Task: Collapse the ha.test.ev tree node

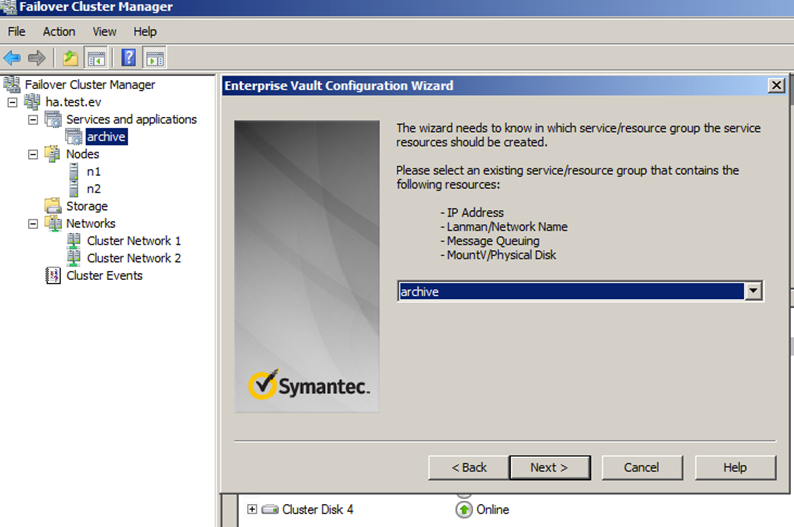Action: 12,102
